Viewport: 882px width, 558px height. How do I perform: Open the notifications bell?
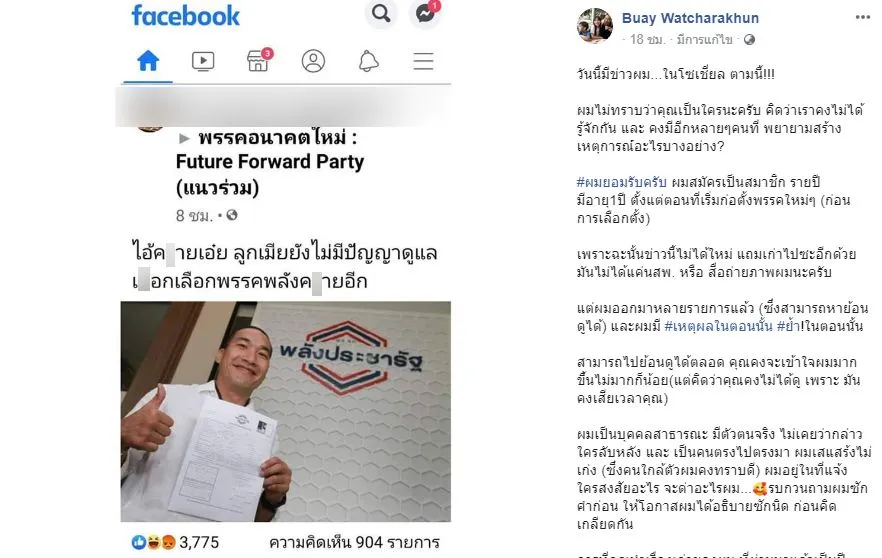[x=368, y=61]
